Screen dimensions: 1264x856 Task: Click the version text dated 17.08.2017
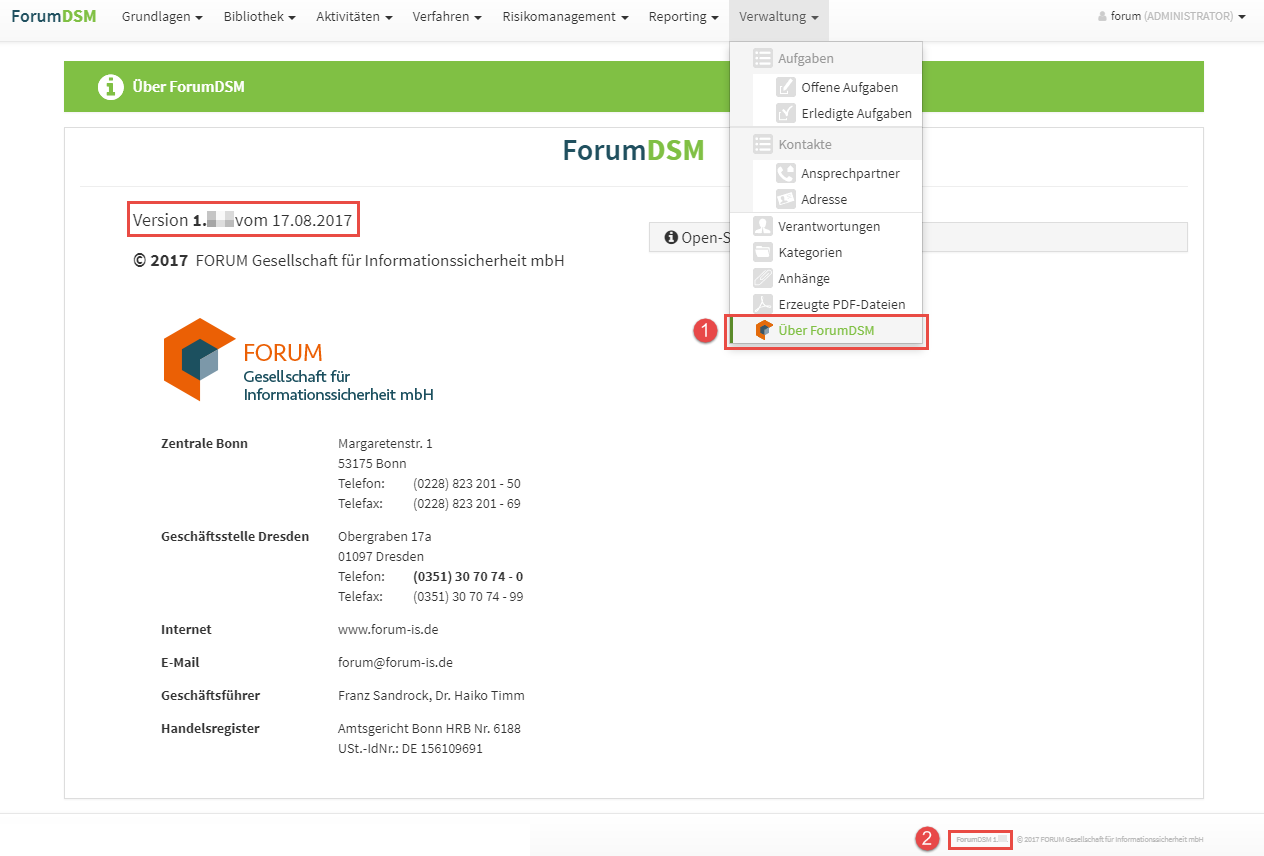[243, 220]
